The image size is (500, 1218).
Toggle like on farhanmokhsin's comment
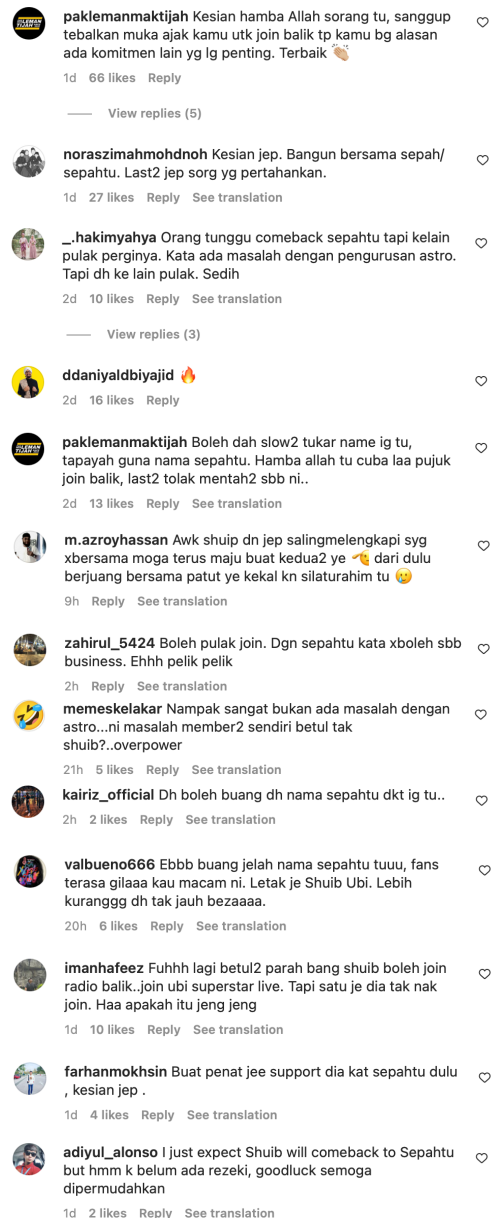pyautogui.click(x=482, y=1077)
